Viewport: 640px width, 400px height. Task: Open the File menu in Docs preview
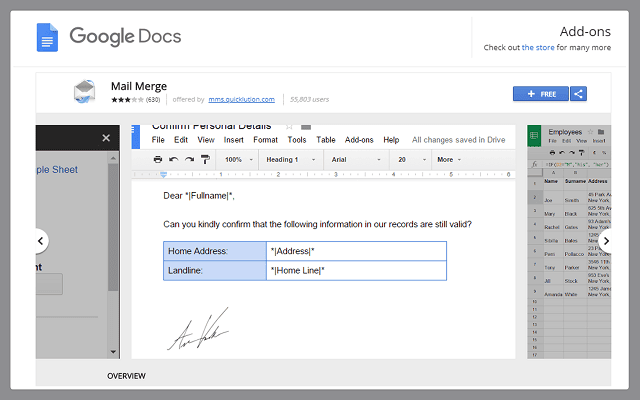(158, 140)
